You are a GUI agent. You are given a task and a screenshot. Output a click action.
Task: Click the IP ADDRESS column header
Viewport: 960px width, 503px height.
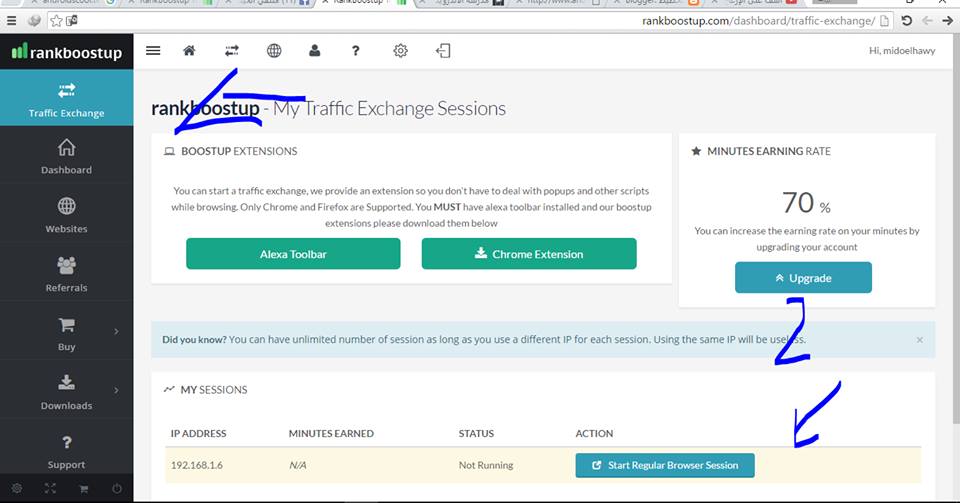point(198,433)
